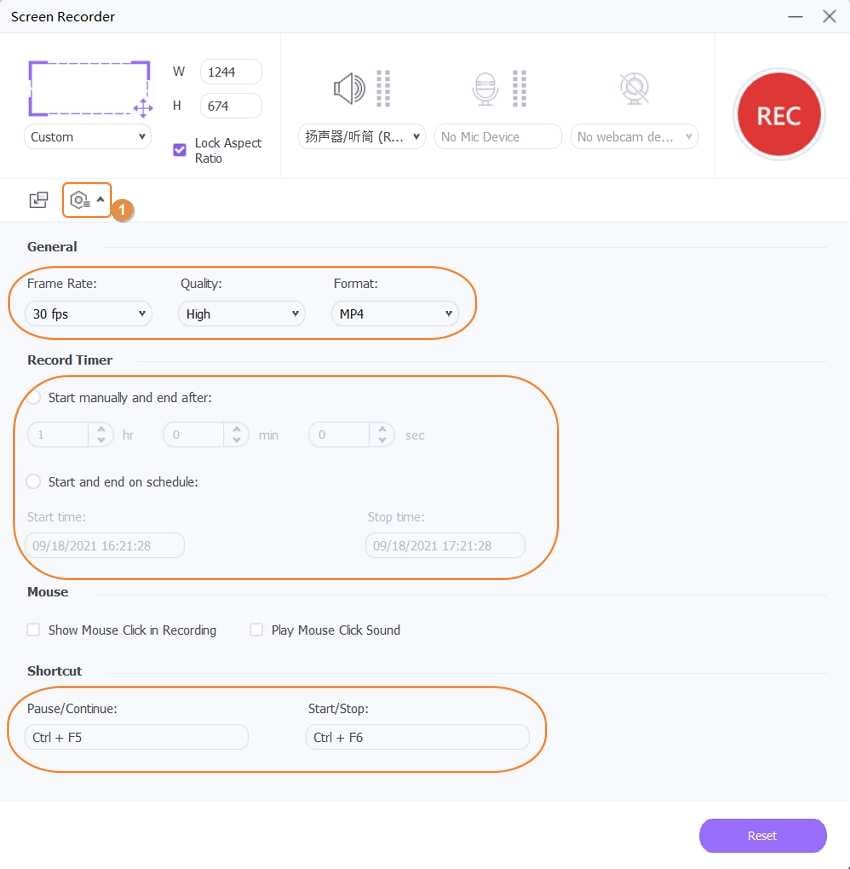Enable Play Mouse Click Sound
850x869 pixels.
click(257, 630)
